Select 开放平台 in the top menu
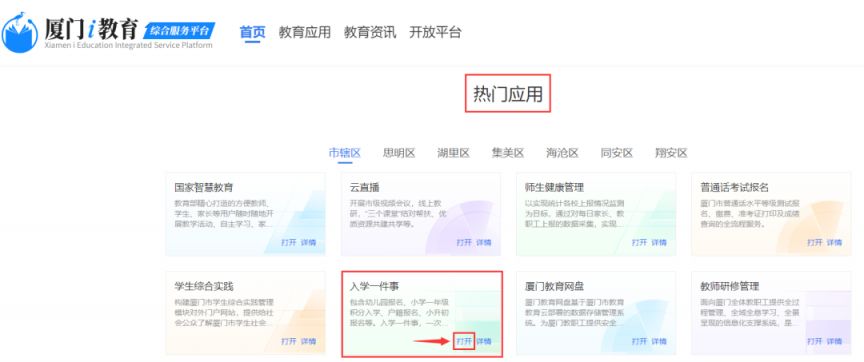The height and width of the screenshot is (362, 864). [x=435, y=32]
